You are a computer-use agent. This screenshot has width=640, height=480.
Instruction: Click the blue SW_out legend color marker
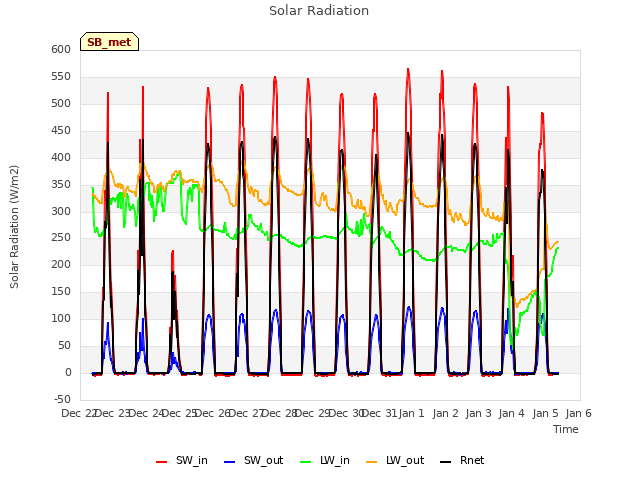230,462
